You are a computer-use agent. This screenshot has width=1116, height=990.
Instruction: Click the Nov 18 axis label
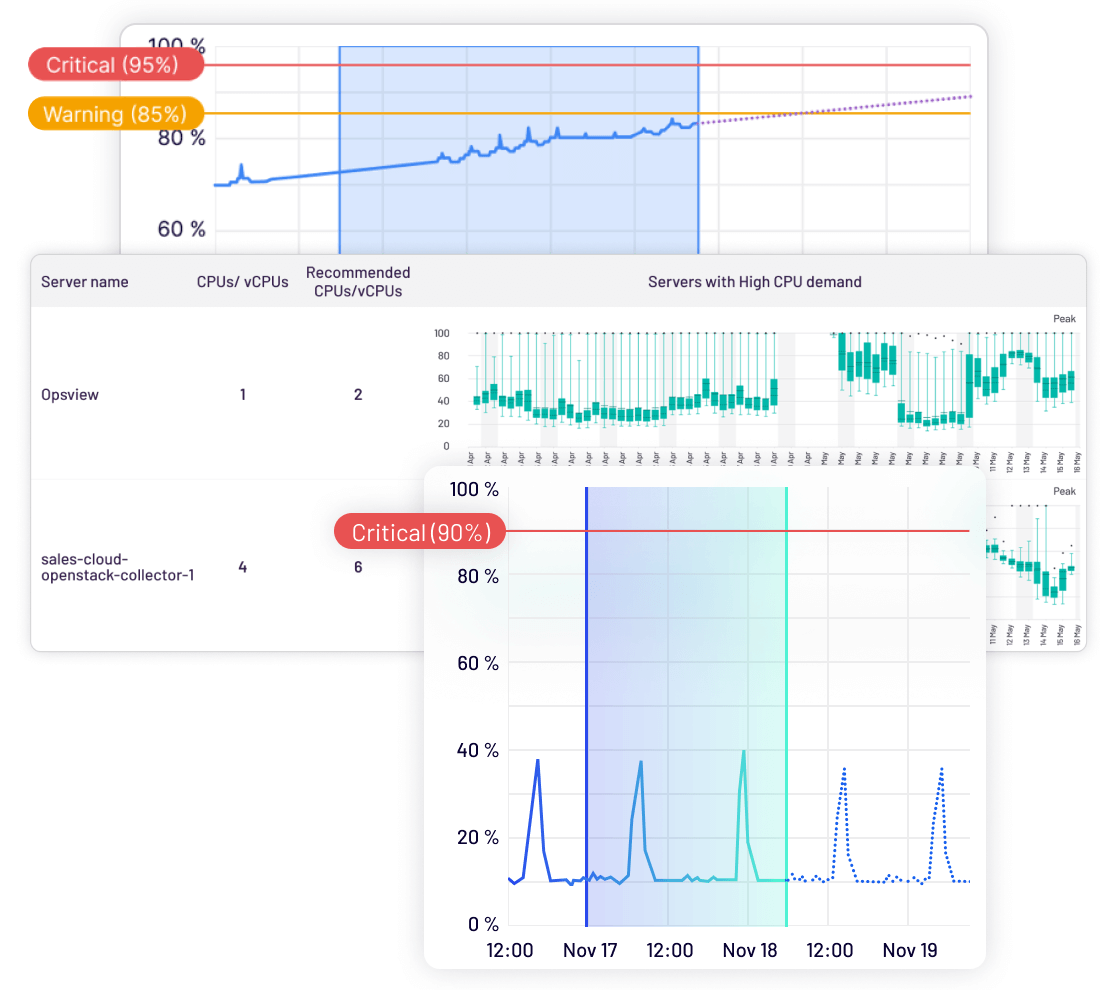(x=750, y=950)
